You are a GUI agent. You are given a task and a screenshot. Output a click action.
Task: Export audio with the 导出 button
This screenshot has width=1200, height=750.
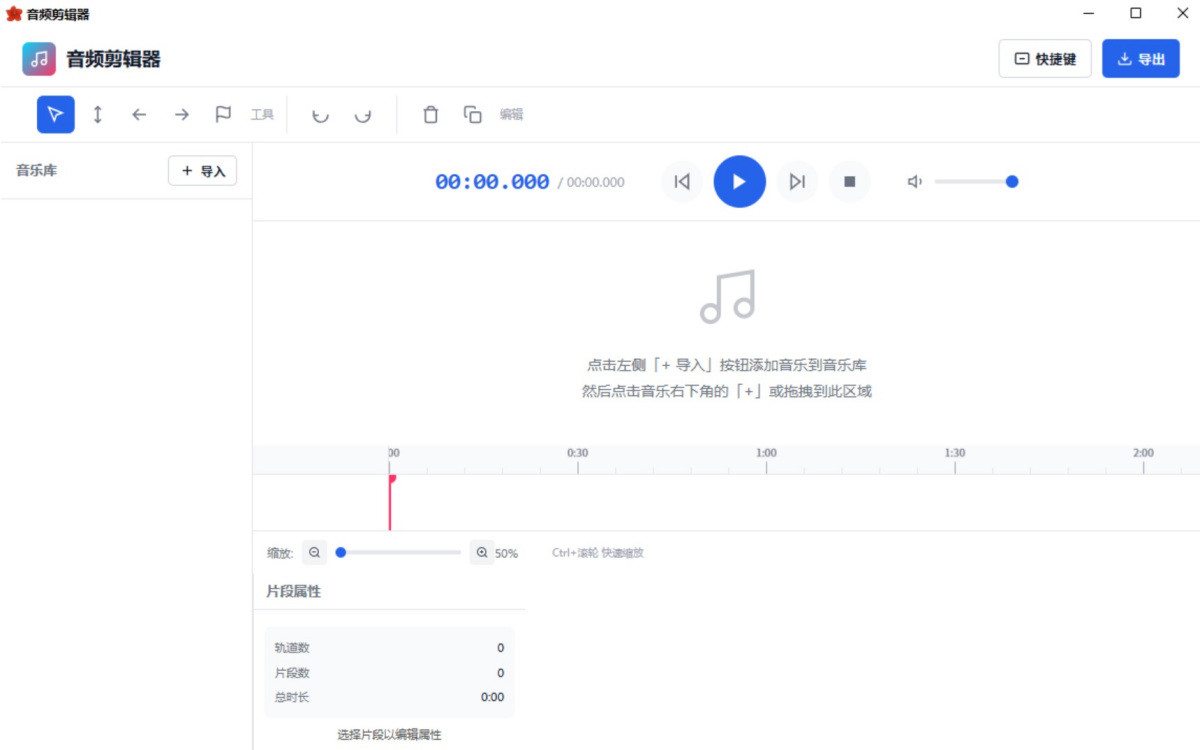click(1140, 59)
